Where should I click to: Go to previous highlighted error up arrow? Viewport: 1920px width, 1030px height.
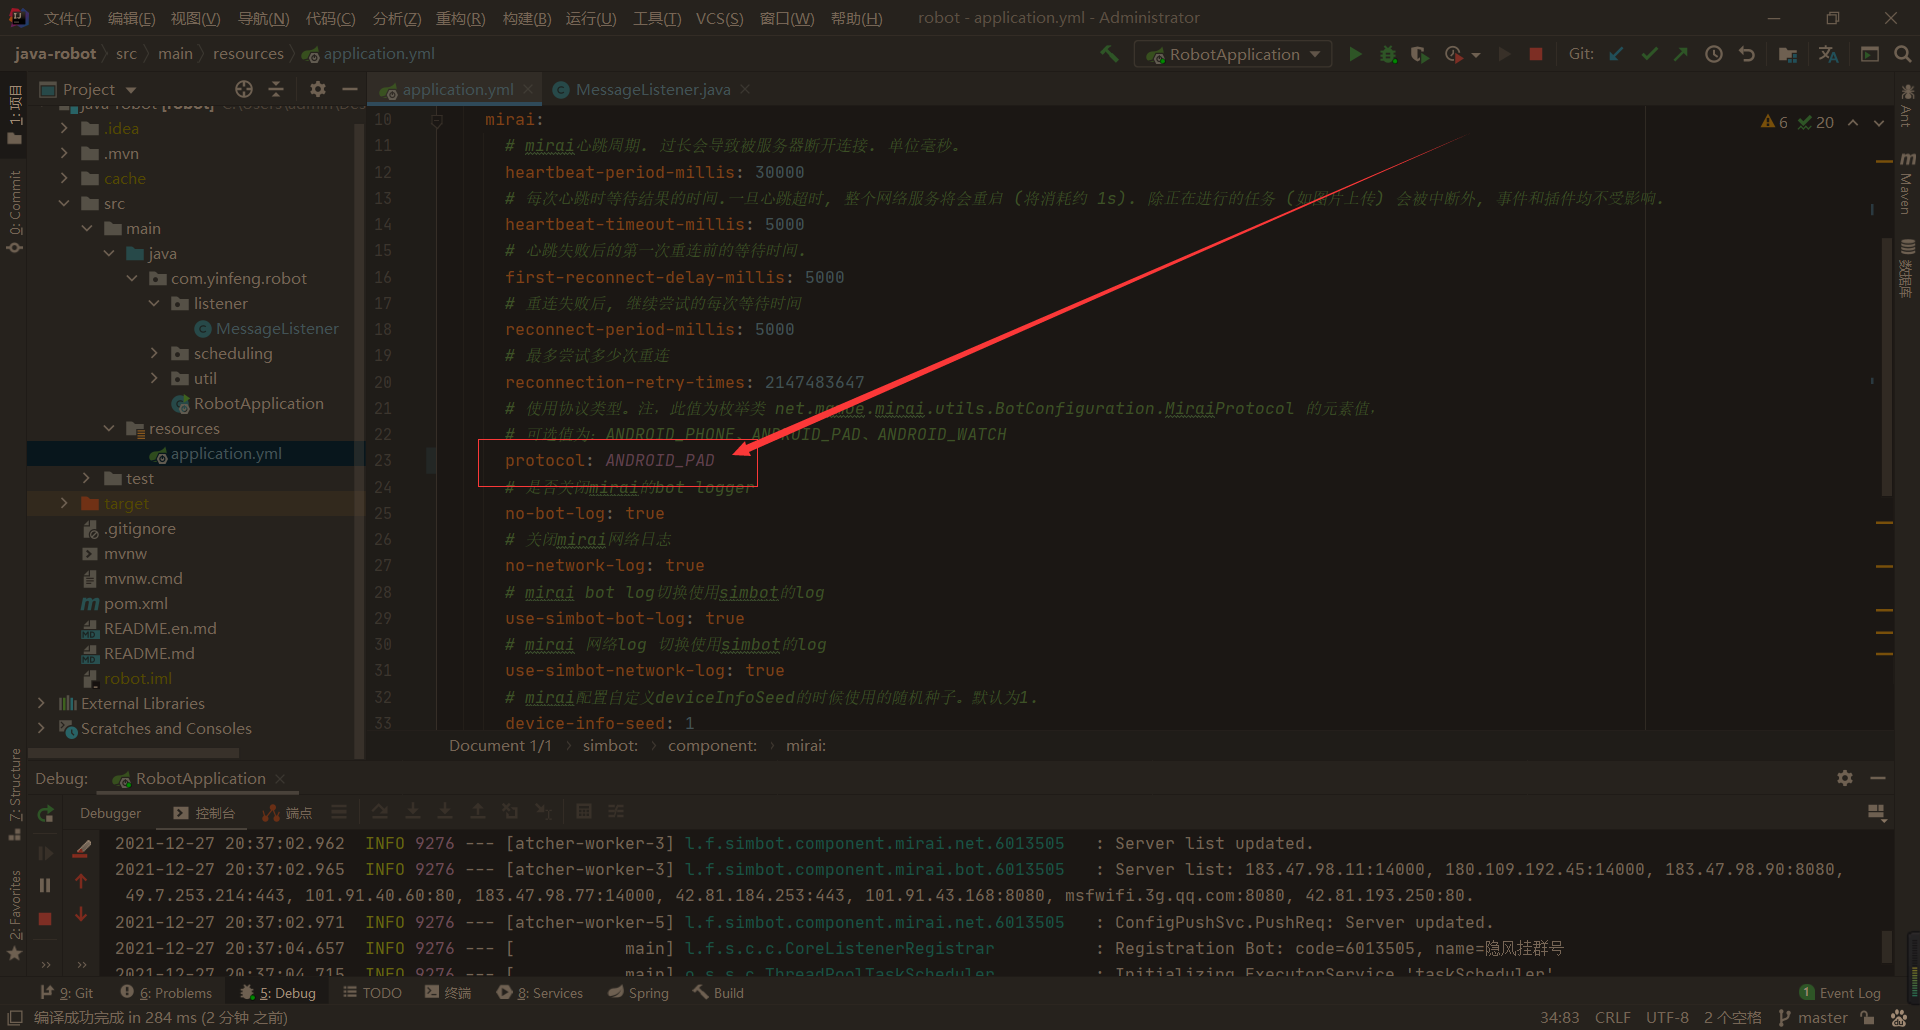click(x=1853, y=122)
